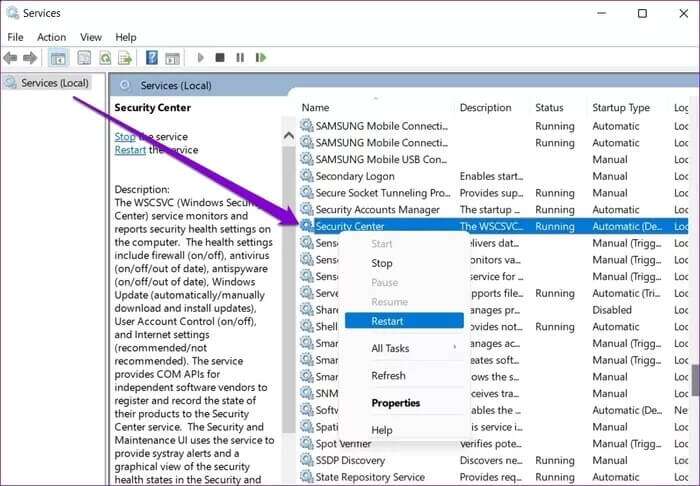This screenshot has height=486, width=700.
Task: Click the Disabled startup type cell
Action: (612, 310)
